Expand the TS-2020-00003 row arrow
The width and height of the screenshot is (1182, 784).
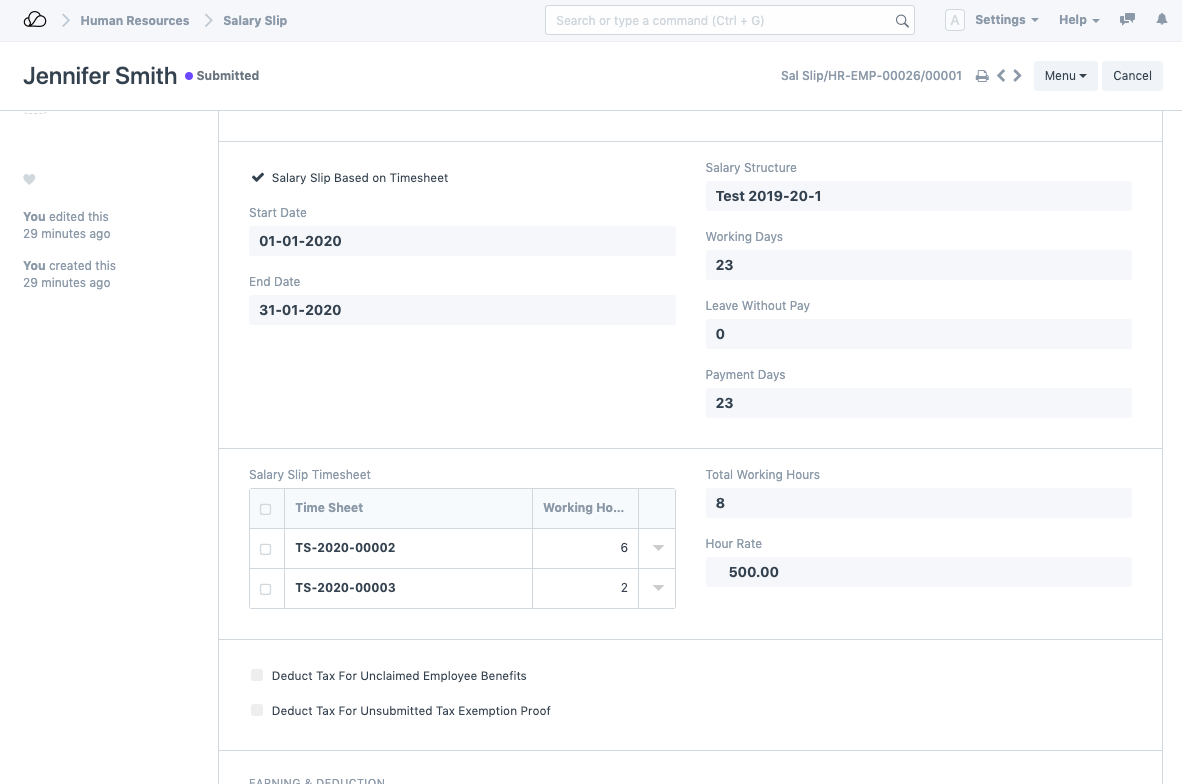click(657, 588)
